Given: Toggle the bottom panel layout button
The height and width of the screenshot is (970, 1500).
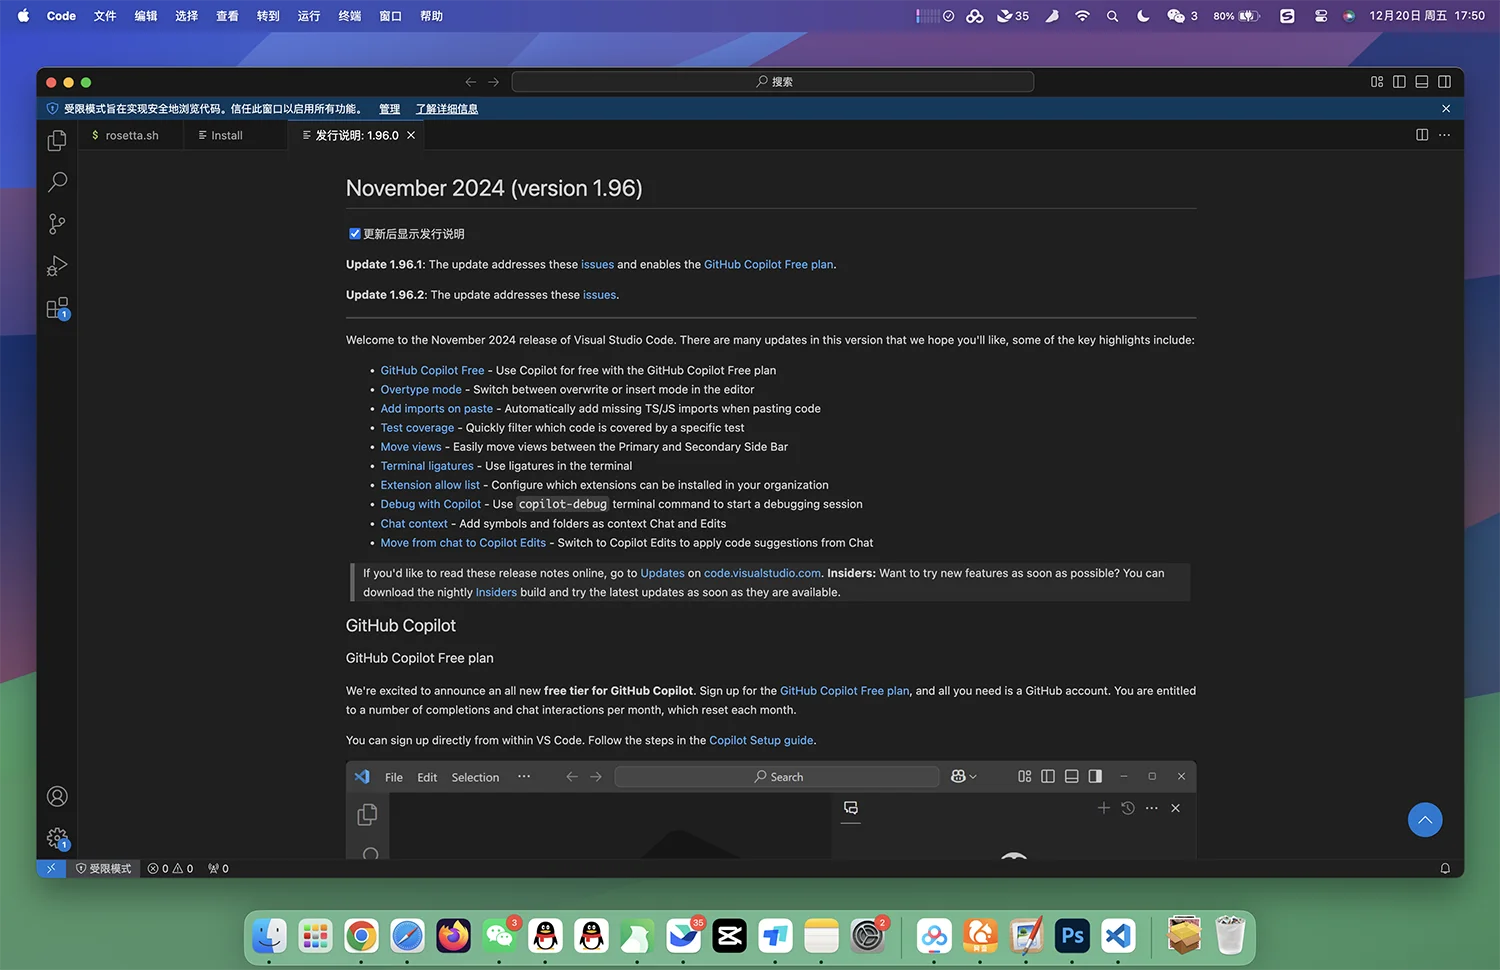Looking at the screenshot, I should 1421,82.
